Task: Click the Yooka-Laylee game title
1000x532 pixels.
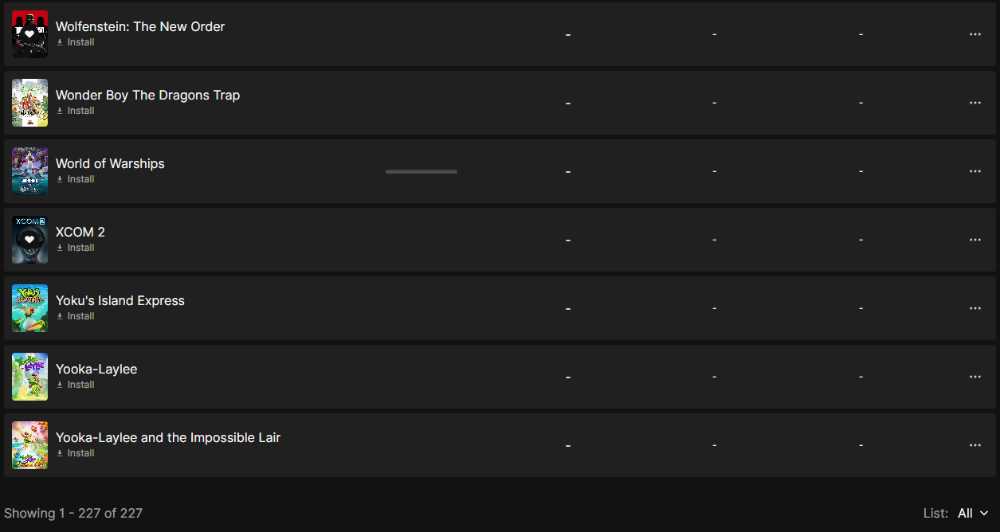Action: coord(96,369)
